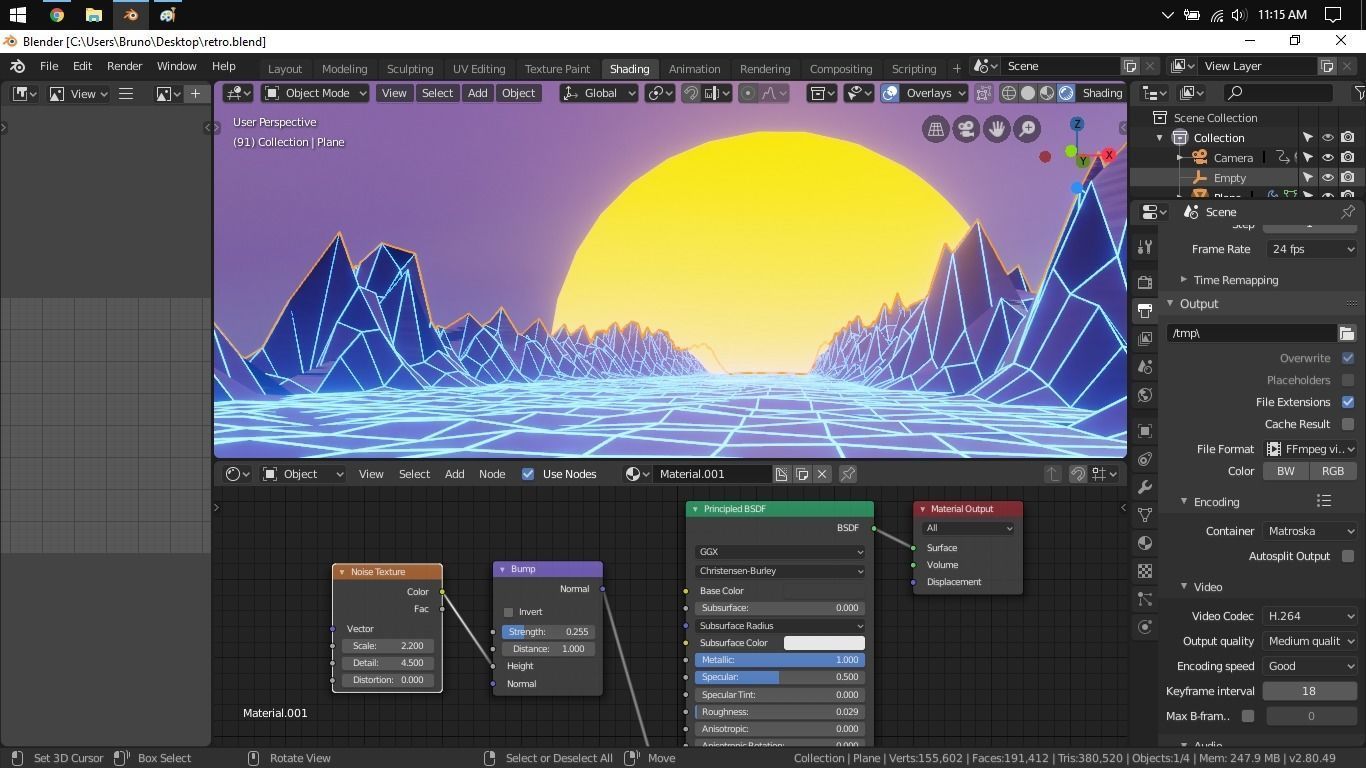Screen dimensions: 1366x768
Task: Pin node editor material
Action: point(848,474)
